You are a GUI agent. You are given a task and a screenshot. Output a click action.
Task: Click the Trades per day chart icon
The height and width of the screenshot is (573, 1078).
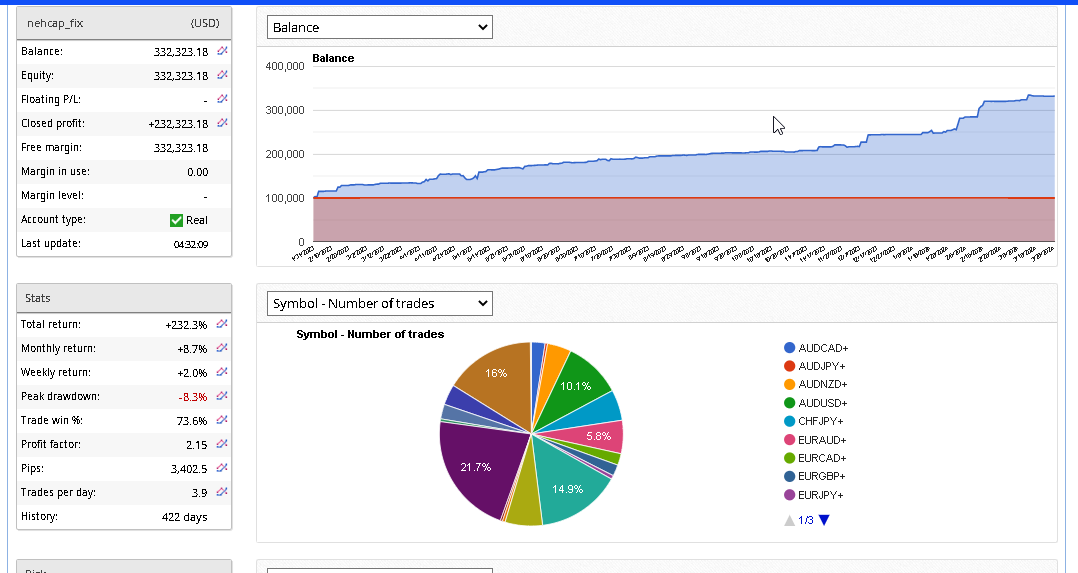pyautogui.click(x=222, y=492)
